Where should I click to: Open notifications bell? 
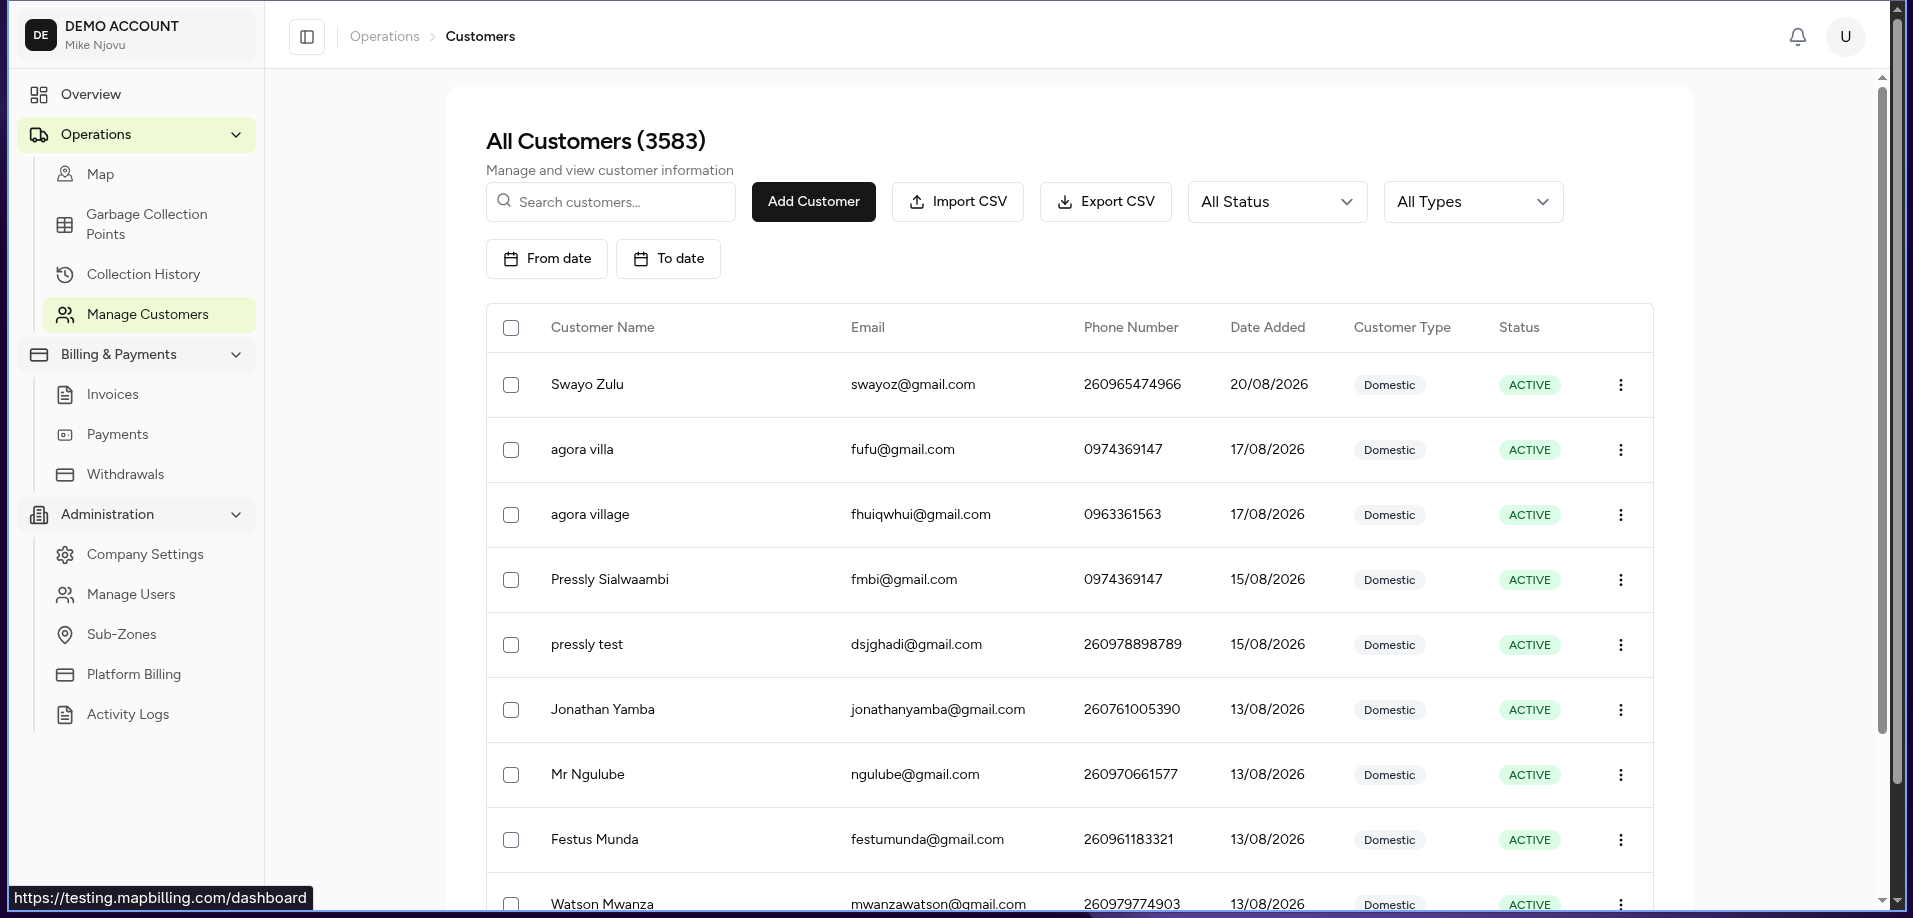click(x=1798, y=37)
